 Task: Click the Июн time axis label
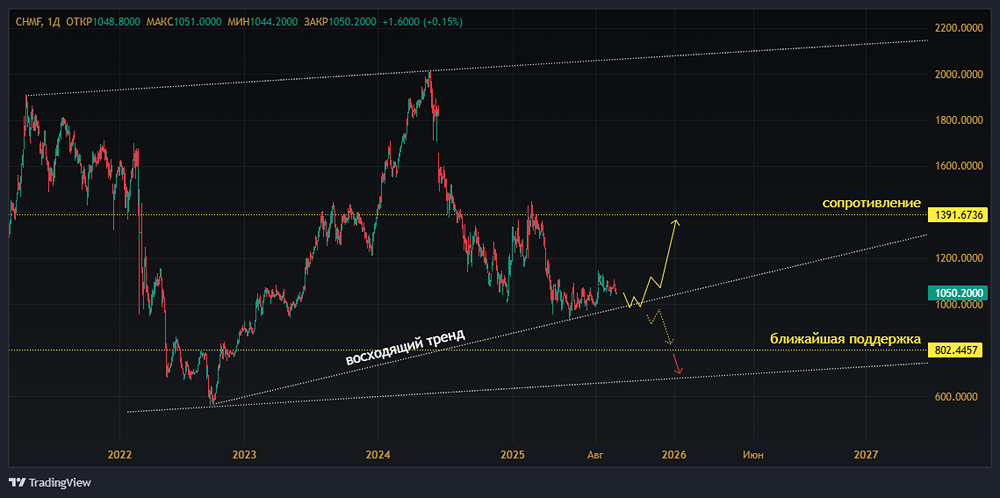click(x=753, y=454)
